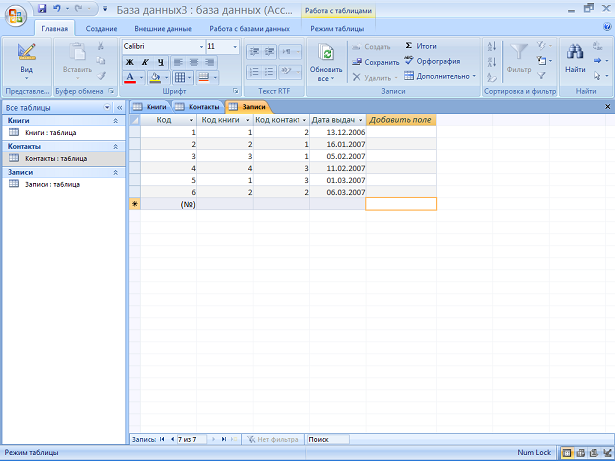Sort descending with the Z-A icon

tap(492, 62)
